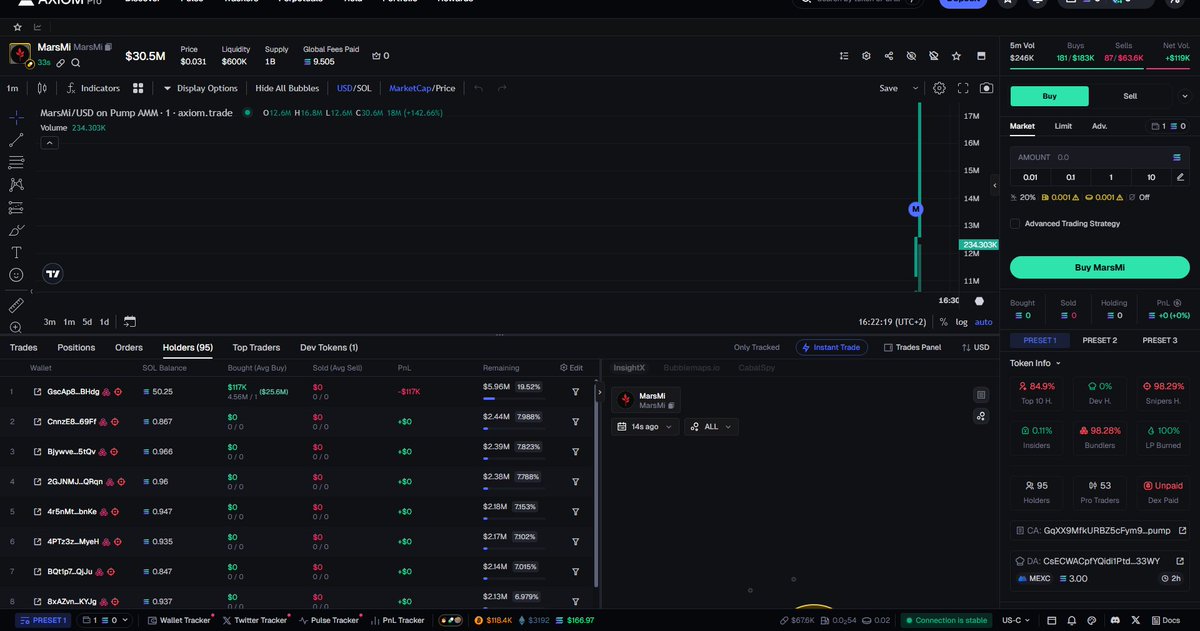Collapse the chart legend chevron
This screenshot has width=1200, height=631.
click(49, 143)
